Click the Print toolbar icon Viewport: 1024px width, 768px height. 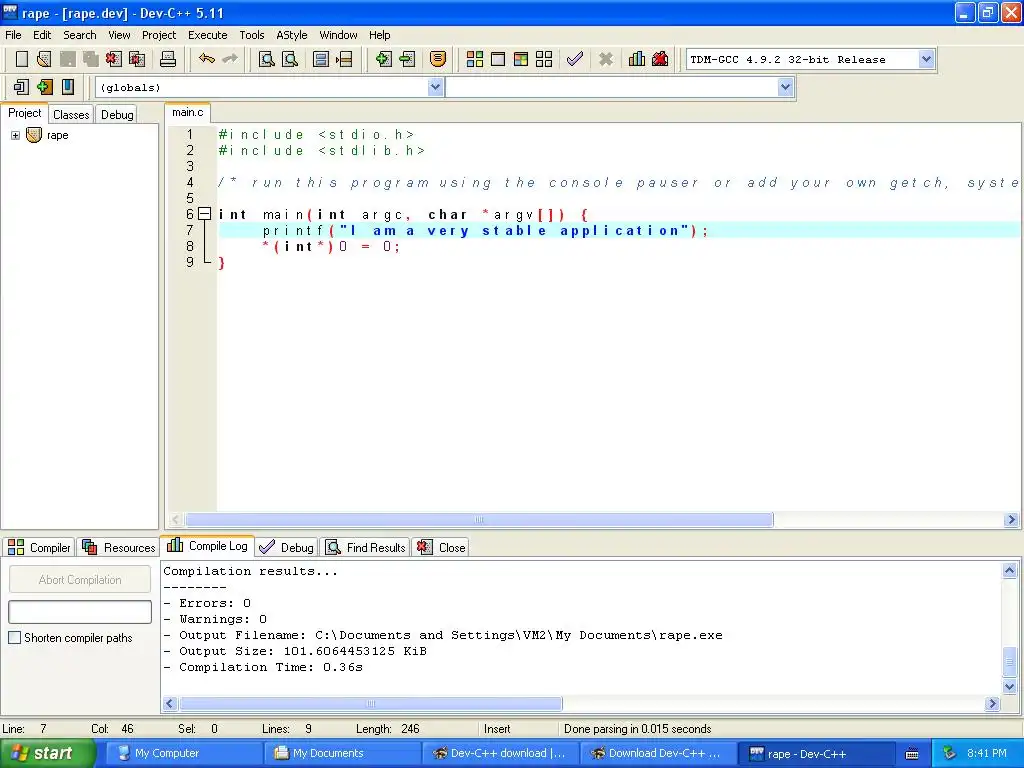coord(168,59)
